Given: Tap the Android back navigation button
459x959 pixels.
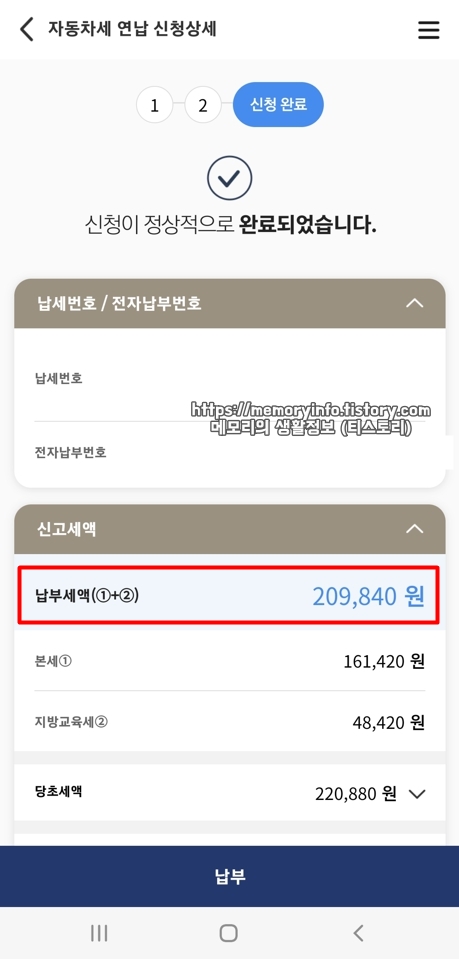Looking at the screenshot, I should pos(359,933).
